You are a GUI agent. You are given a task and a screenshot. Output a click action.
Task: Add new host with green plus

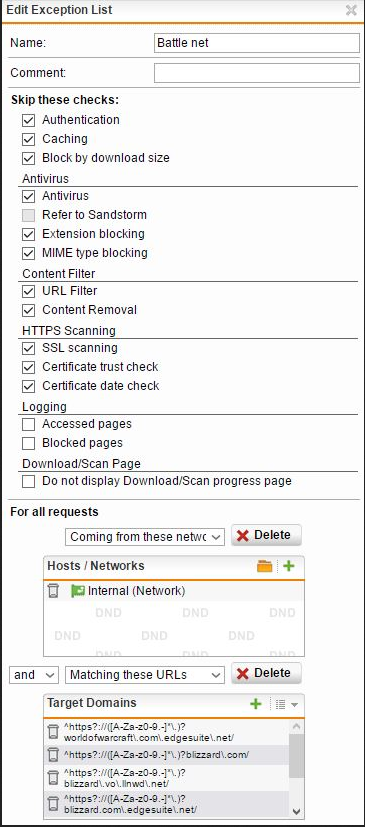point(289,566)
